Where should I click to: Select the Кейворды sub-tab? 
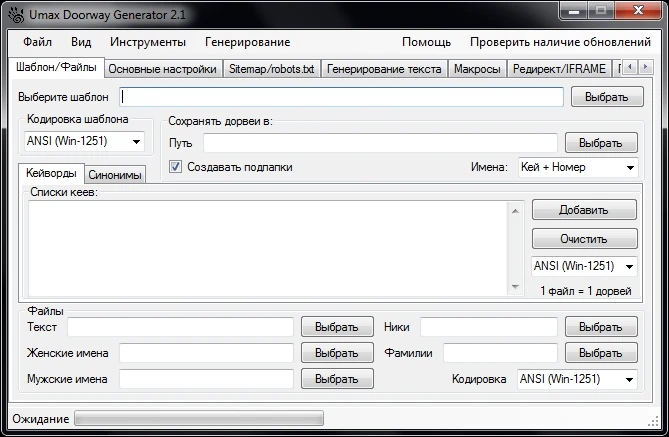tap(51, 173)
